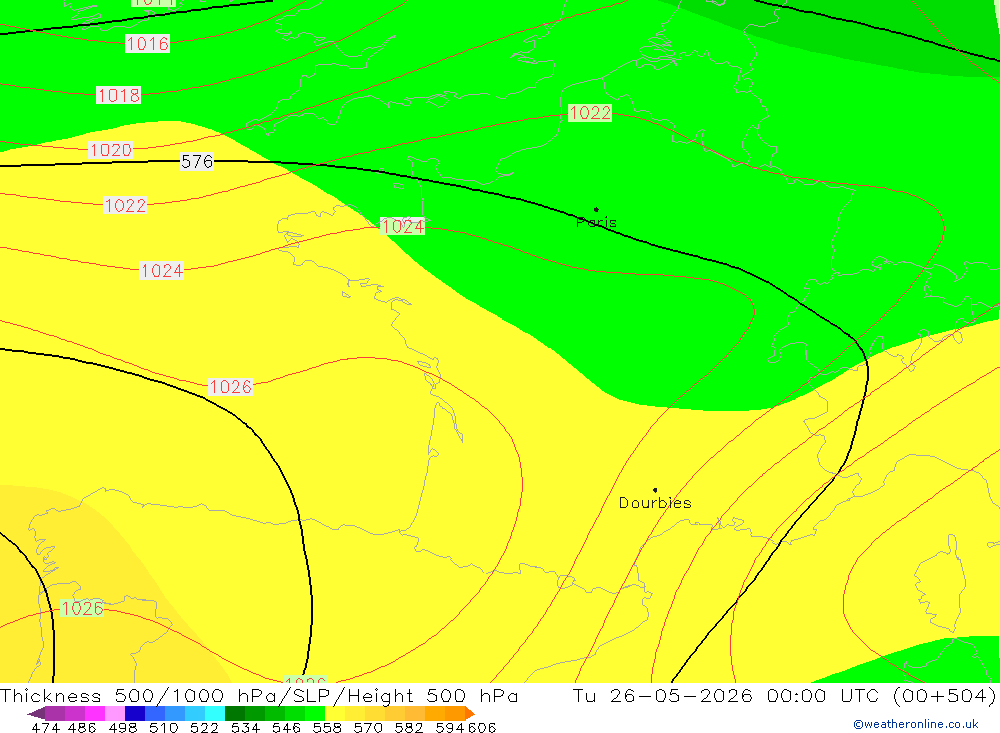Screen dimensions: 1000x733
Task: Click the 1022 label below the 1020 label
Action: tap(125, 205)
